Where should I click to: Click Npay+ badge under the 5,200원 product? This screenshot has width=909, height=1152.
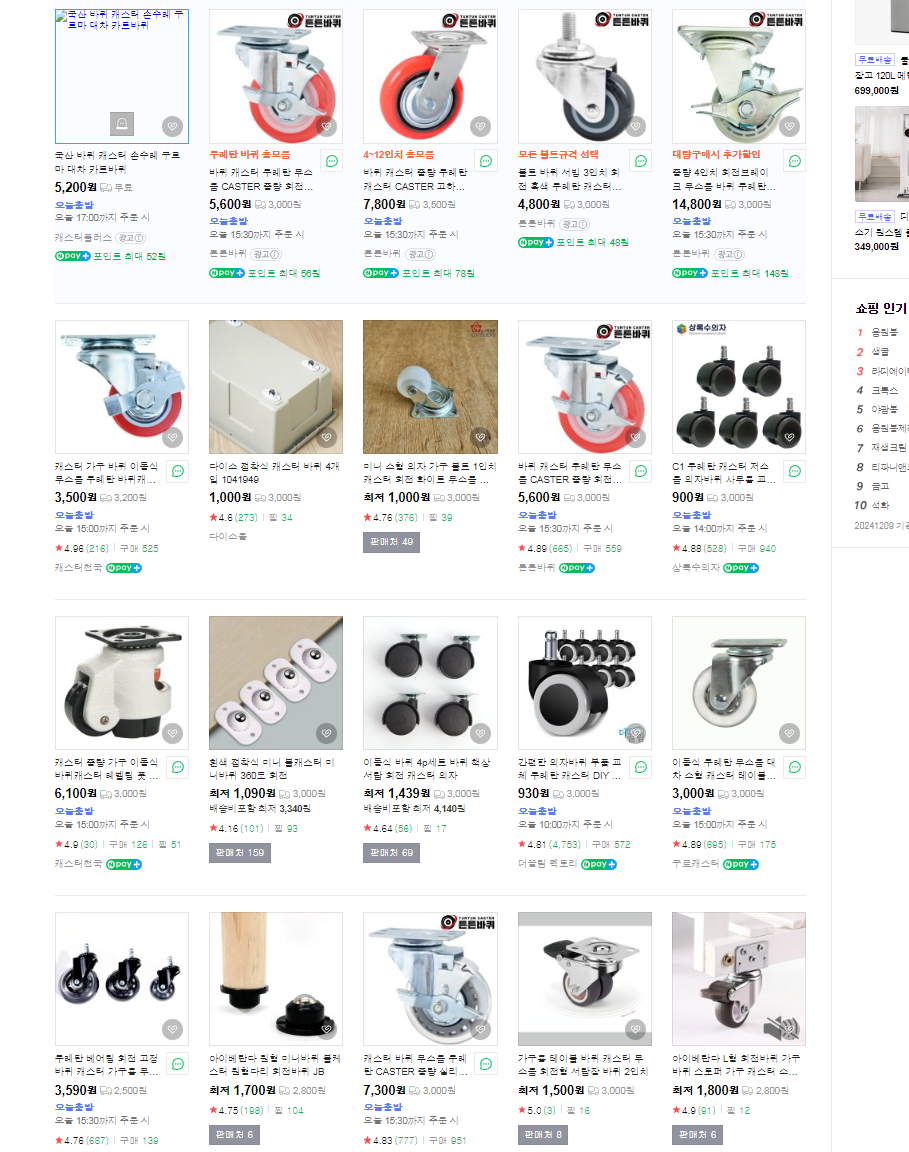73,256
